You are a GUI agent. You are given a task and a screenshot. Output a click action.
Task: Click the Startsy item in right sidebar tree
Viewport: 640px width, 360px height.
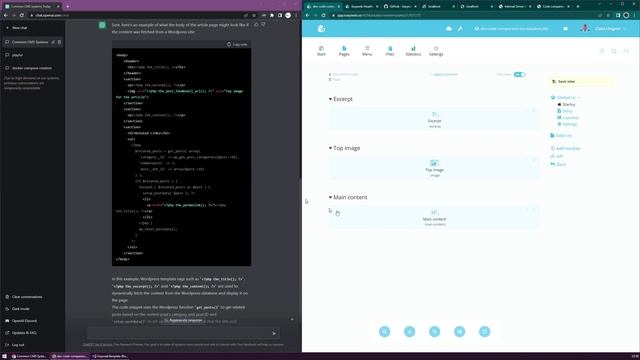point(566,104)
